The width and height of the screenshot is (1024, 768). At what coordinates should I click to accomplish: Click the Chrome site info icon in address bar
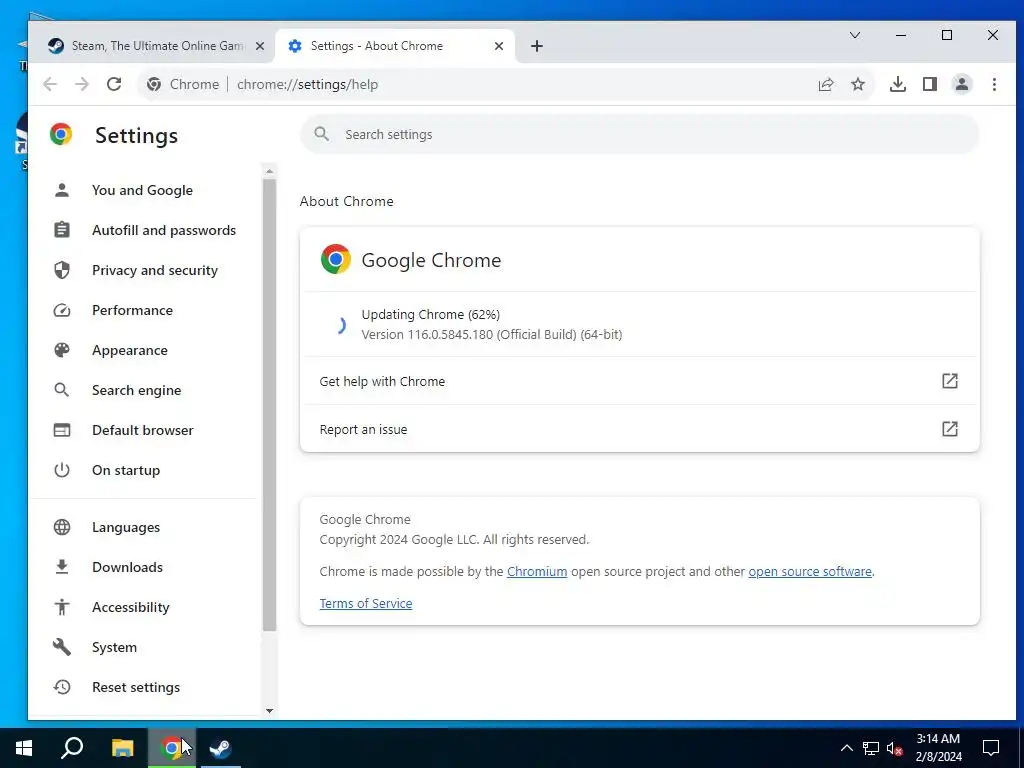pyautogui.click(x=154, y=84)
